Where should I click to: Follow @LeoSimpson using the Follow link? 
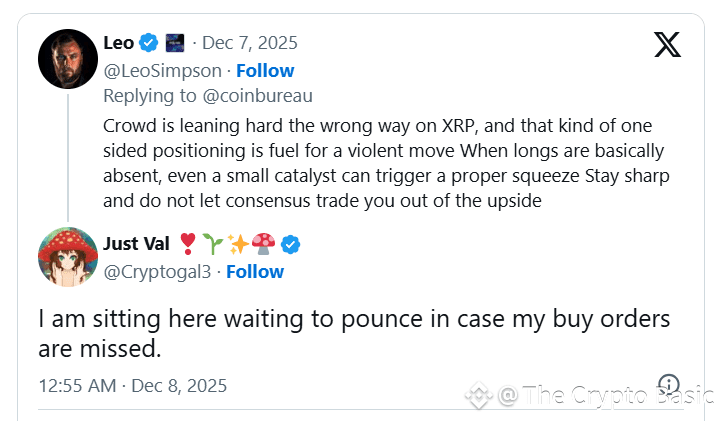pyautogui.click(x=265, y=70)
